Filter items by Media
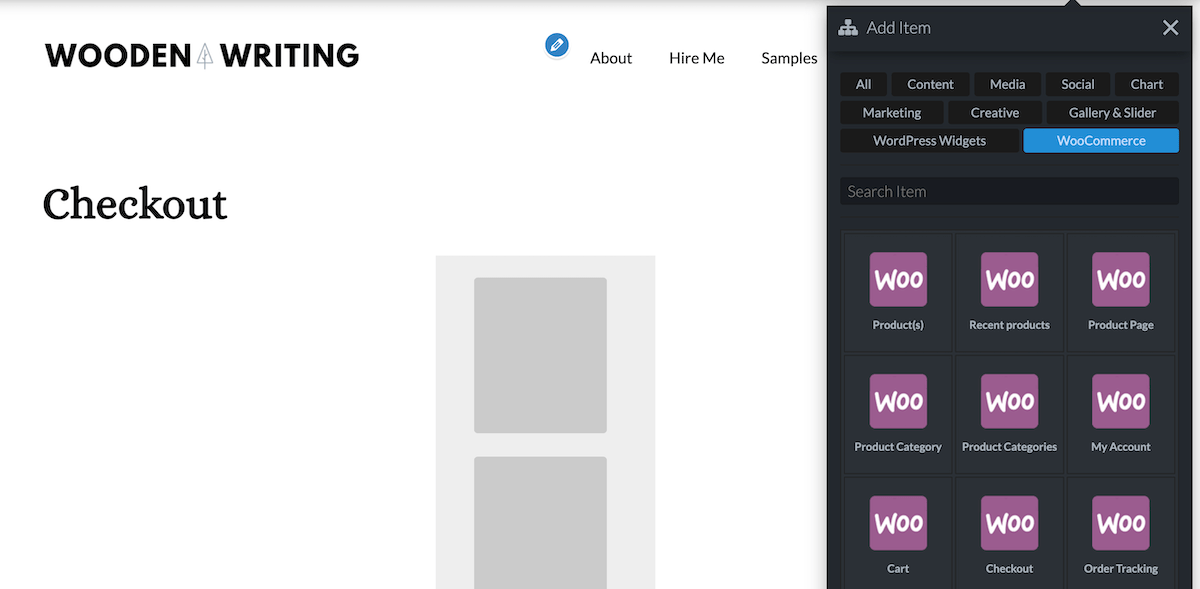 pyautogui.click(x=1008, y=84)
